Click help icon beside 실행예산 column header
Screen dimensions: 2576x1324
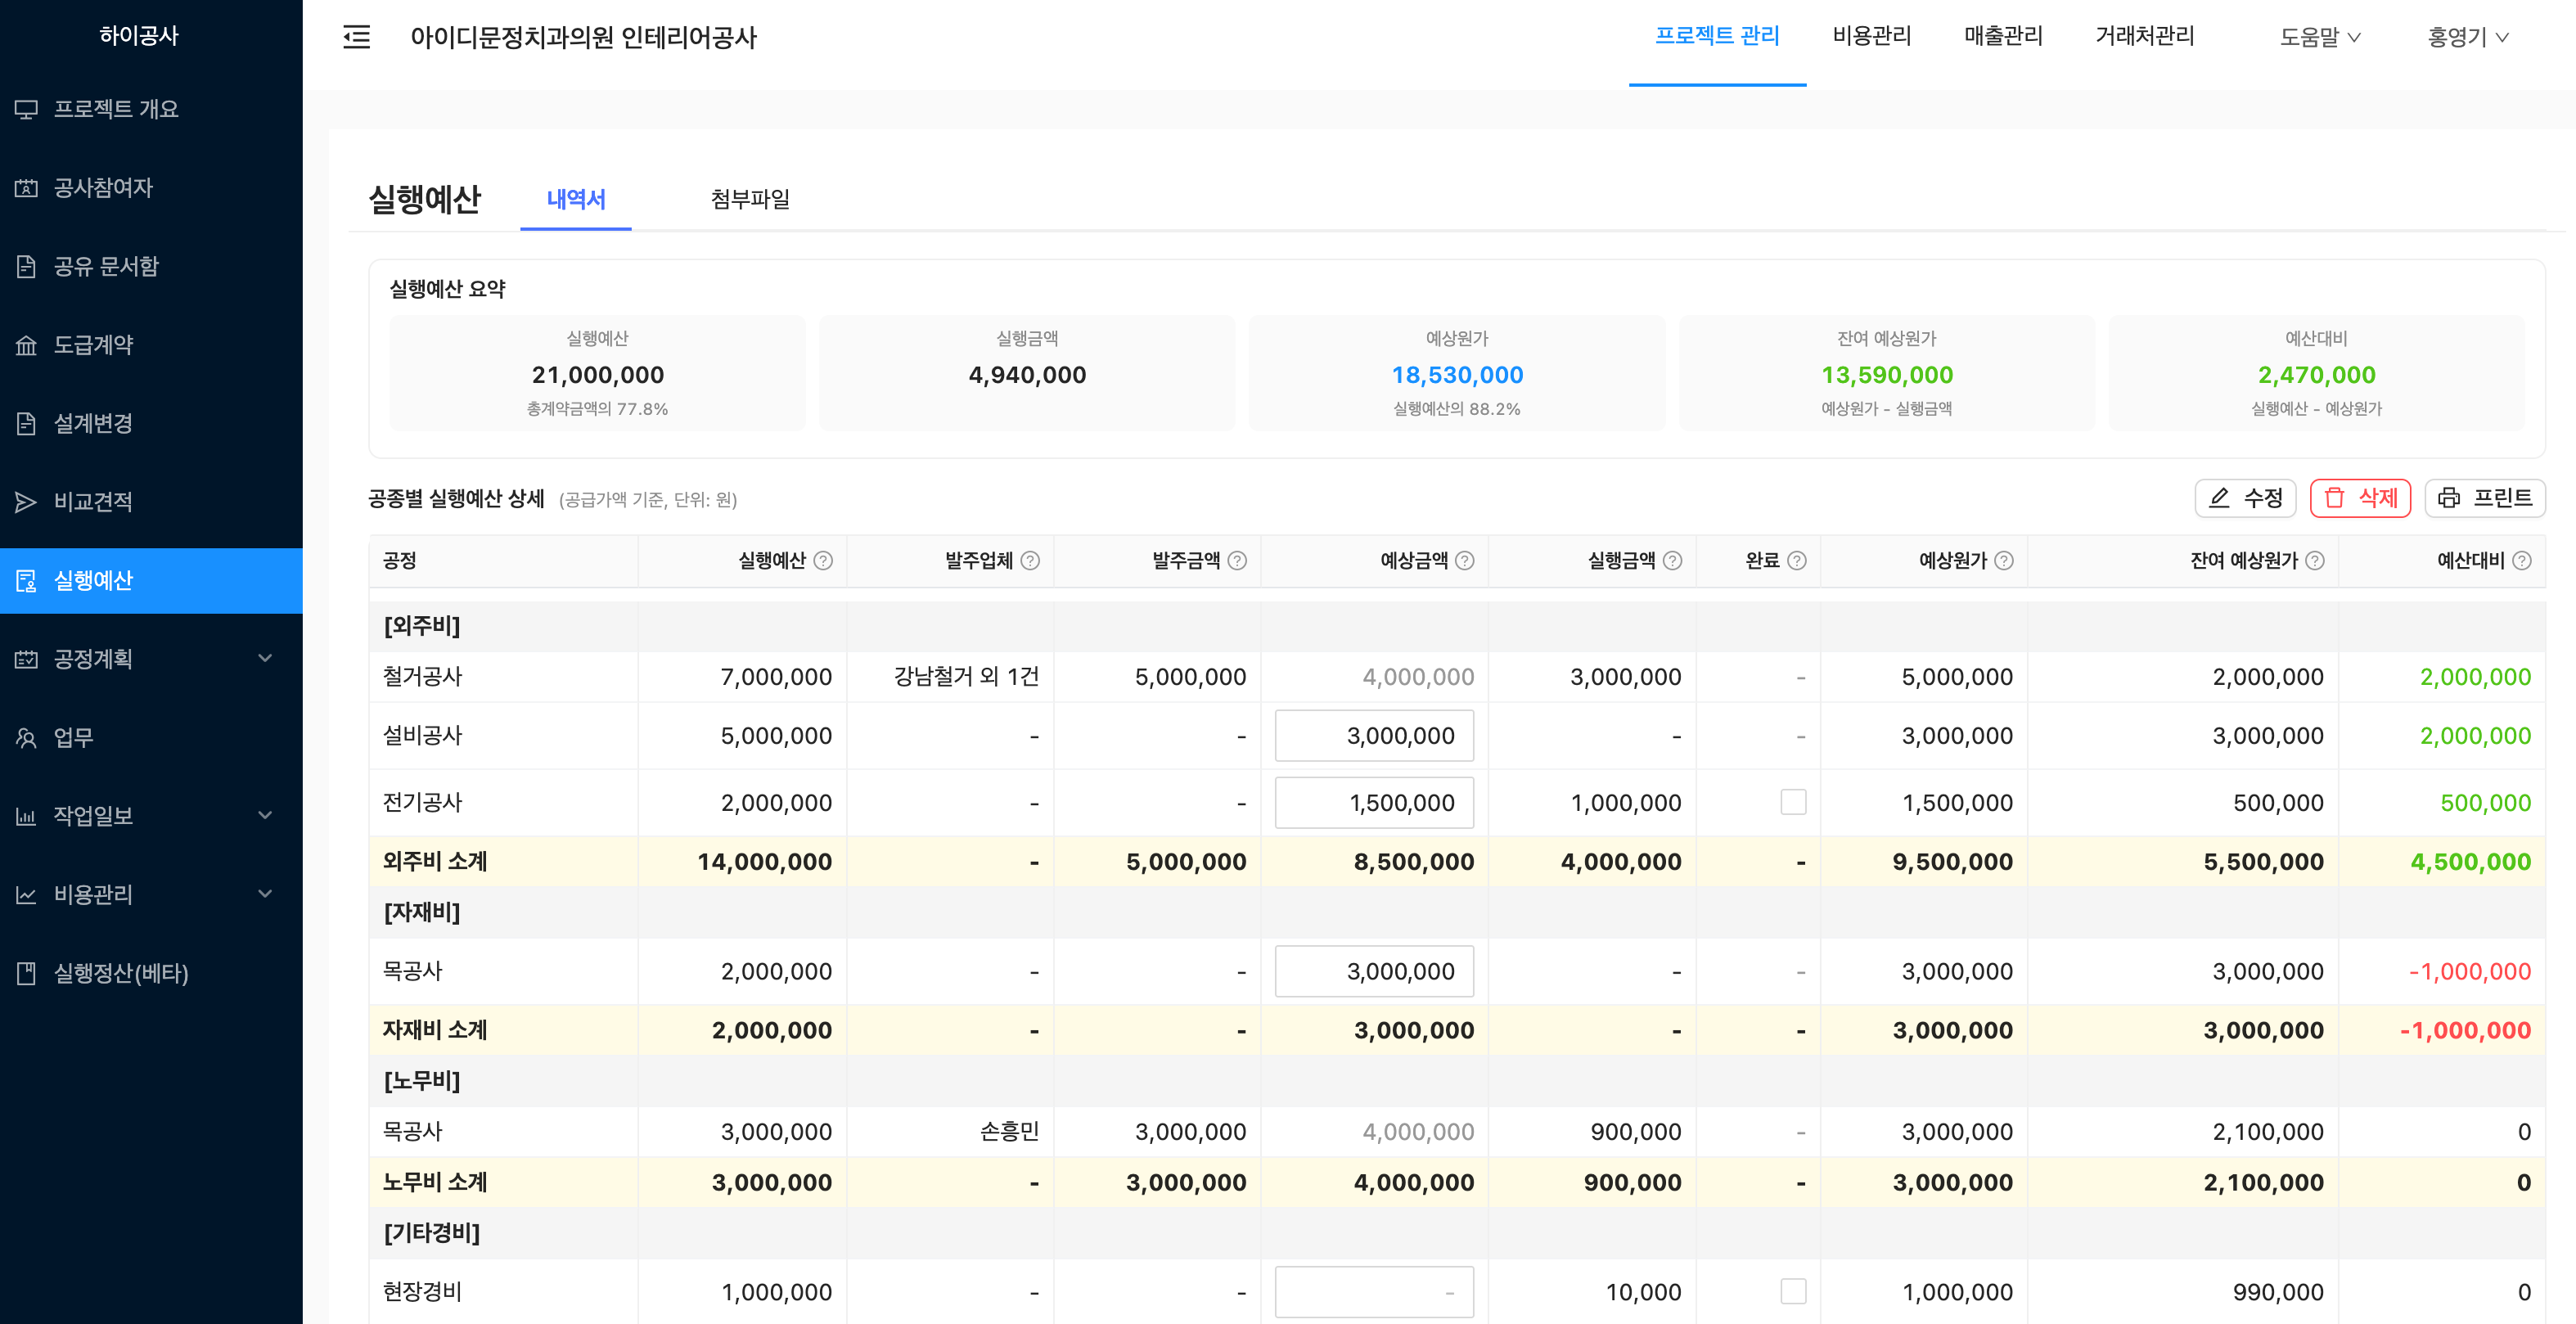(x=823, y=561)
